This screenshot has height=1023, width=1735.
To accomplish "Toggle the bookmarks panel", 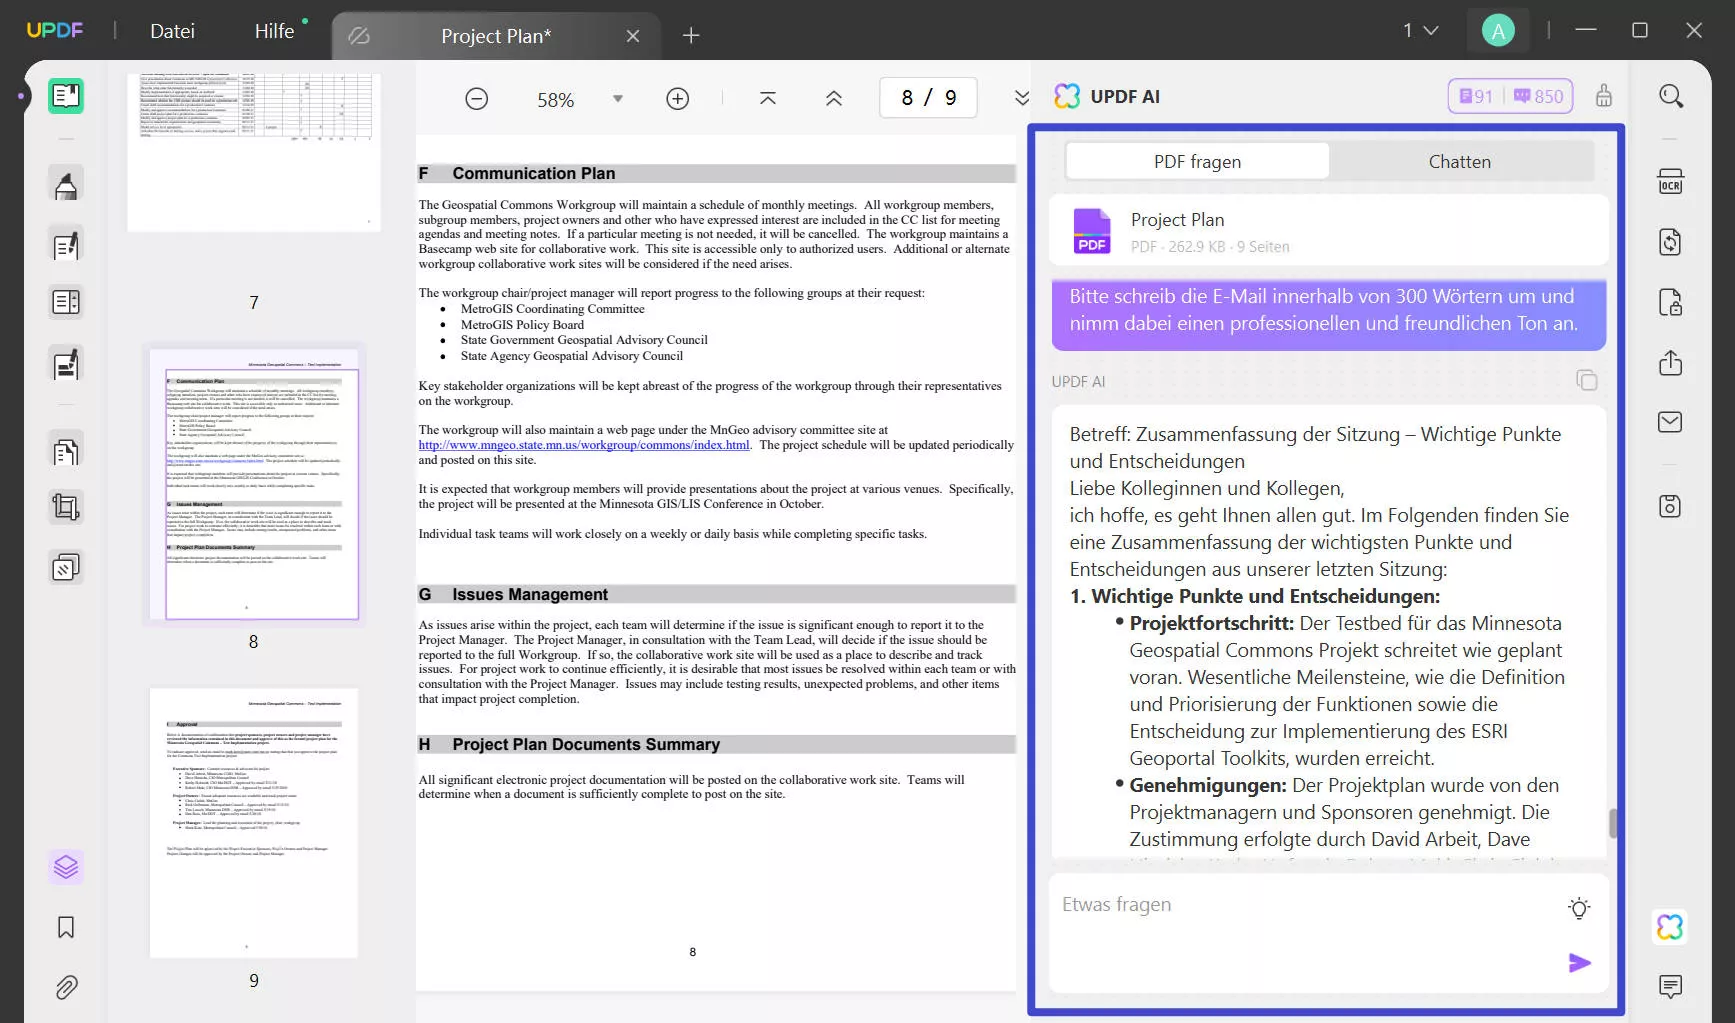I will click(65, 927).
